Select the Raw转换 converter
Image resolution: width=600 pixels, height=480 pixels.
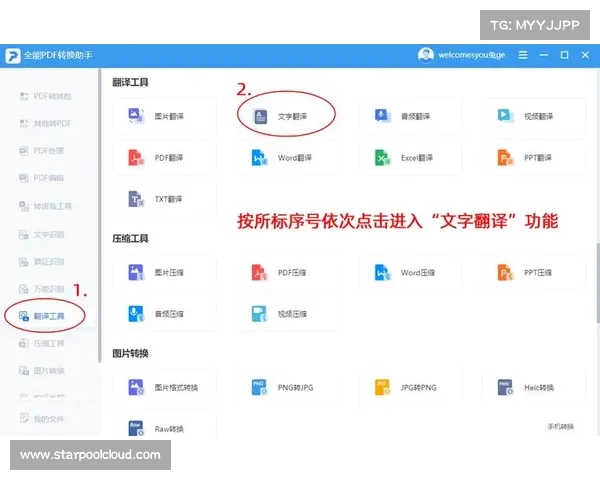[165, 425]
